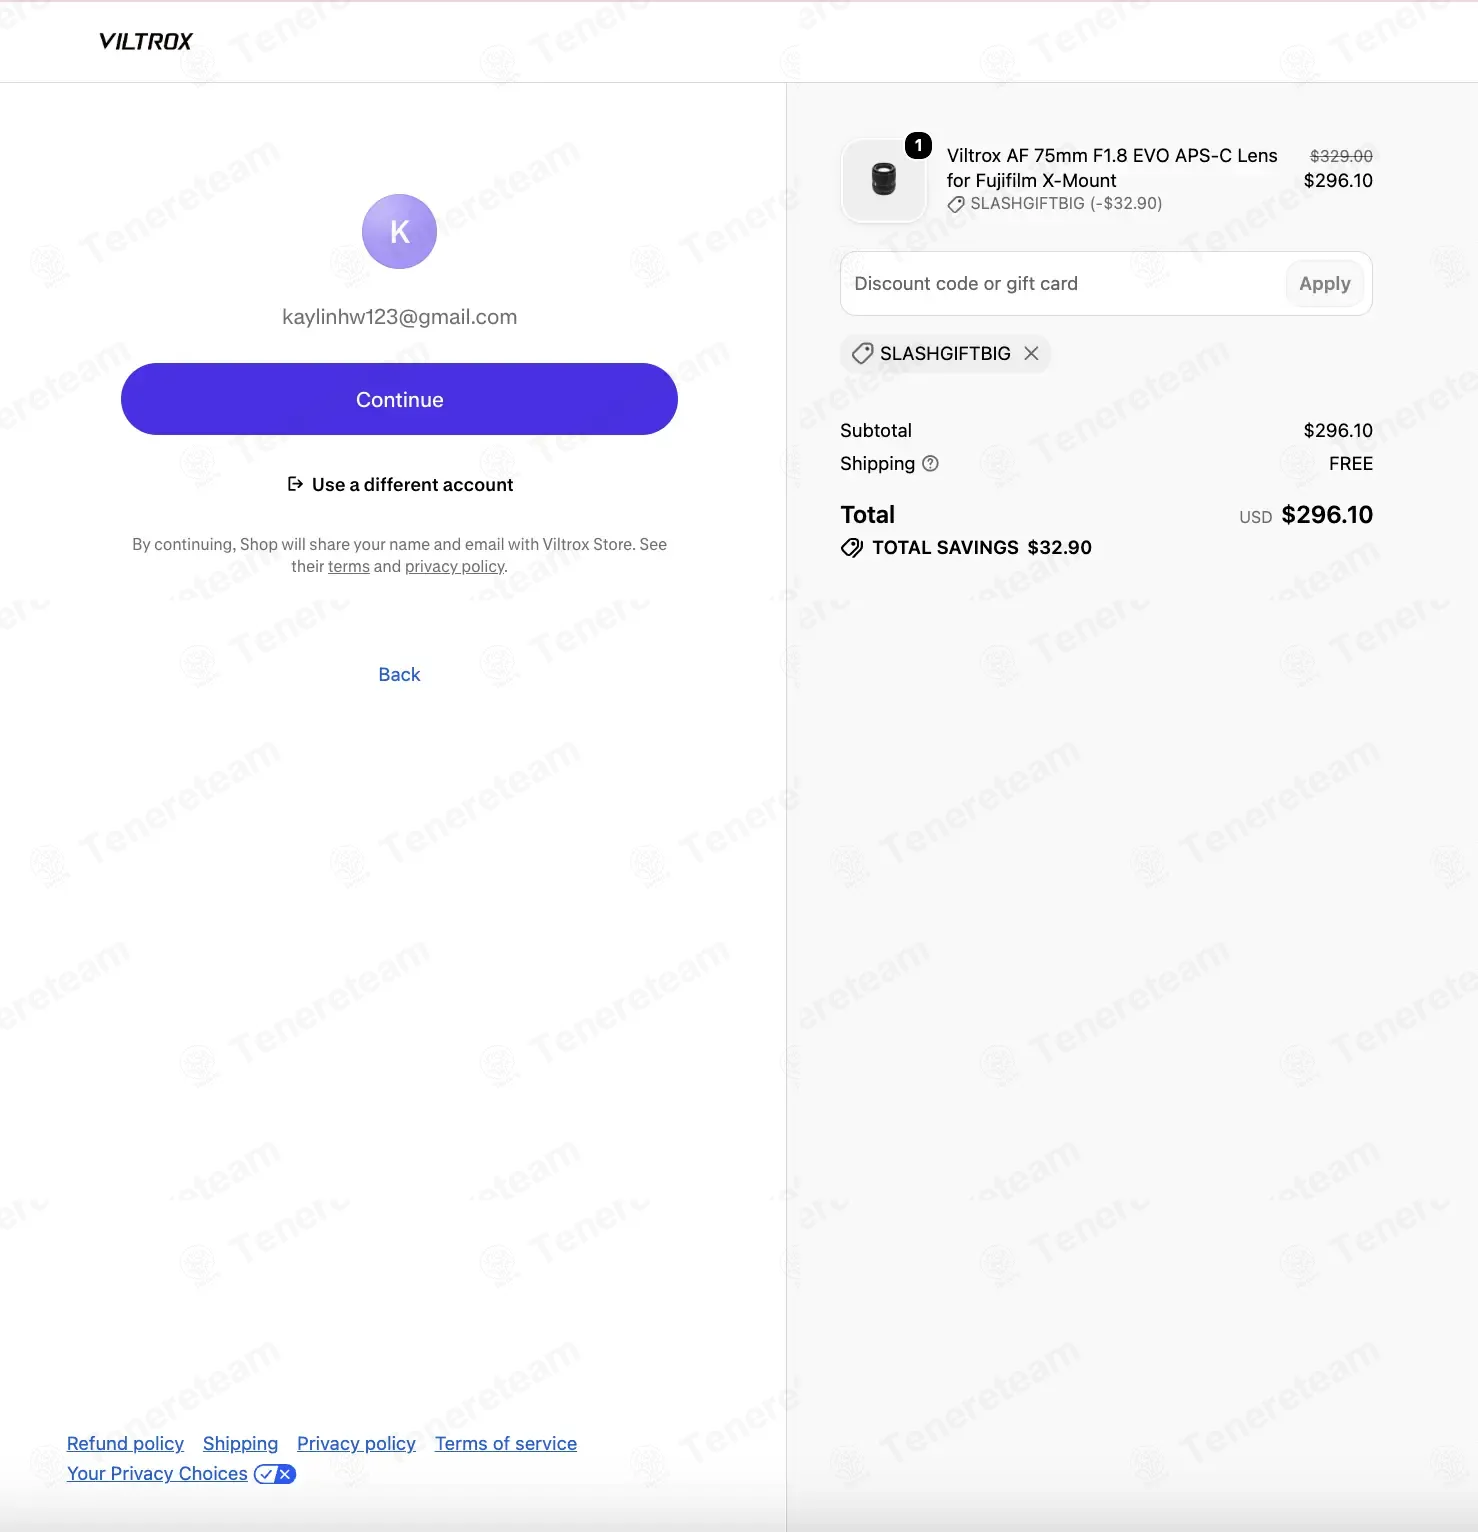Click the Continue button
Viewport: 1478px width, 1532px height.
tap(399, 399)
